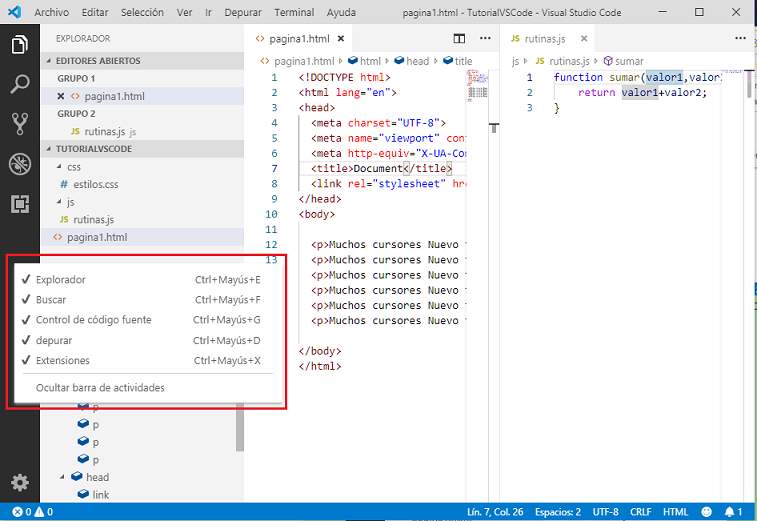Click the sumar breadcrumb symbol
This screenshot has width=757, height=521.
click(623, 61)
